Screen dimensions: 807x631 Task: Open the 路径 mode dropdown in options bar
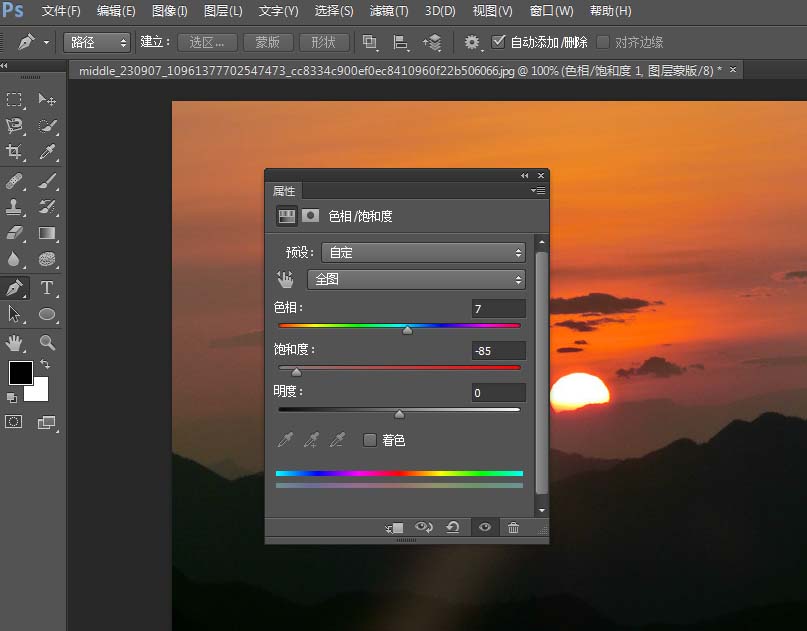[x=96, y=42]
